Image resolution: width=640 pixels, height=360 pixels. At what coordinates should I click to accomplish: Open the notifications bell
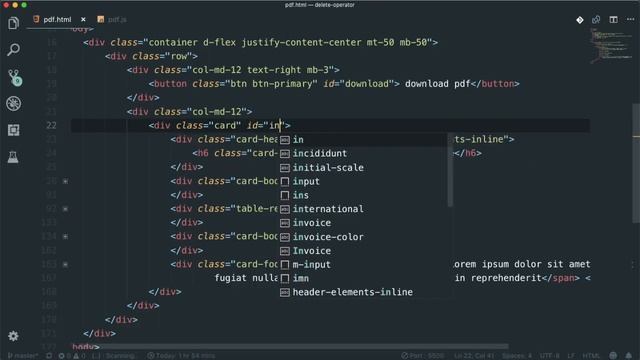click(629, 356)
